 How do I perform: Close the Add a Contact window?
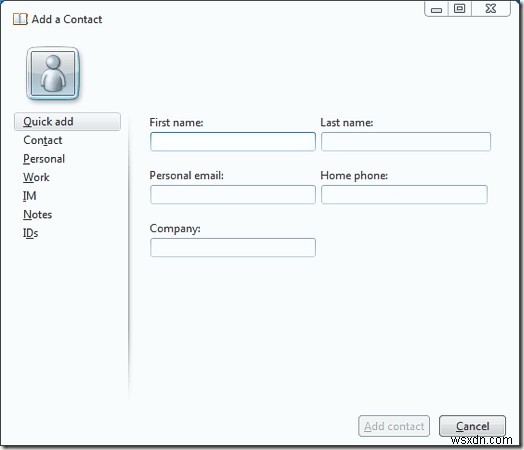pyautogui.click(x=491, y=9)
